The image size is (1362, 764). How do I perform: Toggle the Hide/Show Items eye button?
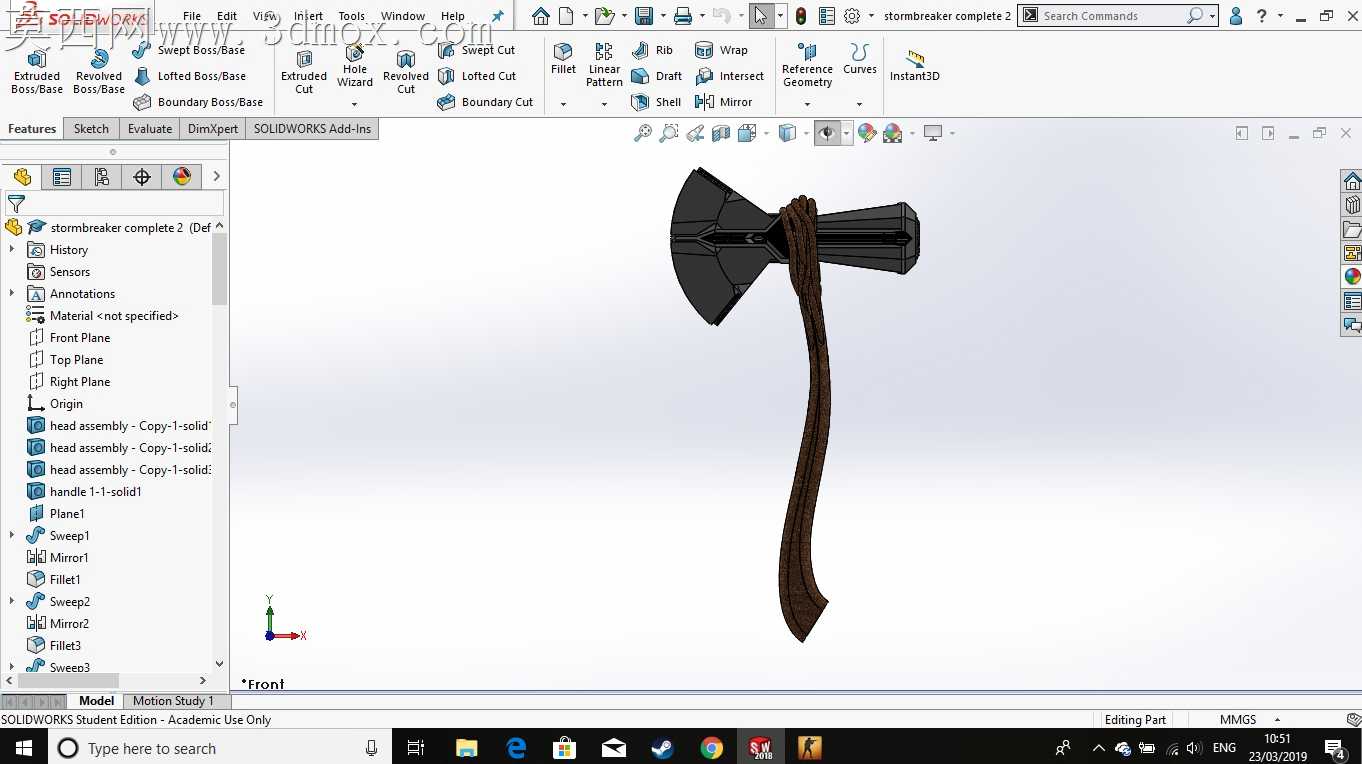click(827, 133)
